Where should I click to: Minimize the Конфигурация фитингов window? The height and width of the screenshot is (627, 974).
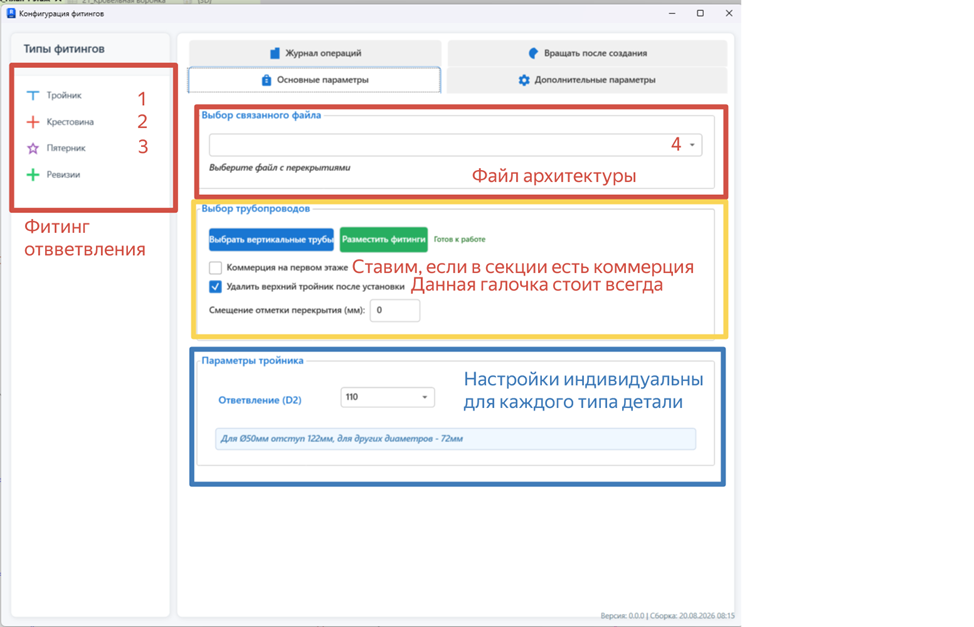click(x=671, y=13)
